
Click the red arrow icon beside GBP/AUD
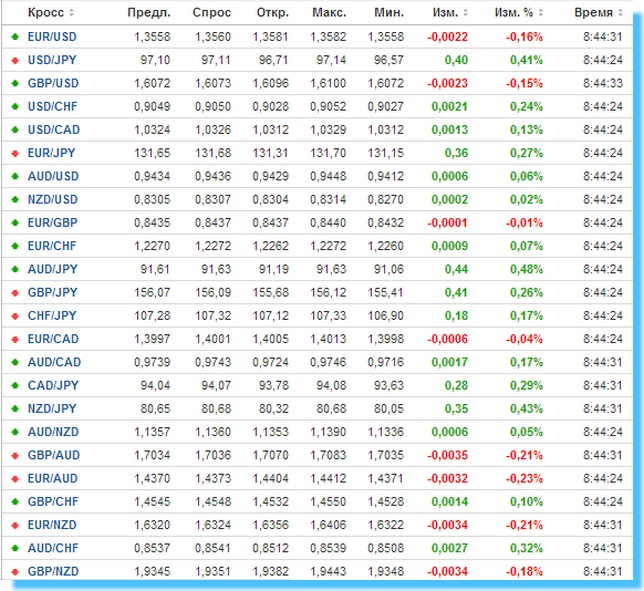(15, 455)
